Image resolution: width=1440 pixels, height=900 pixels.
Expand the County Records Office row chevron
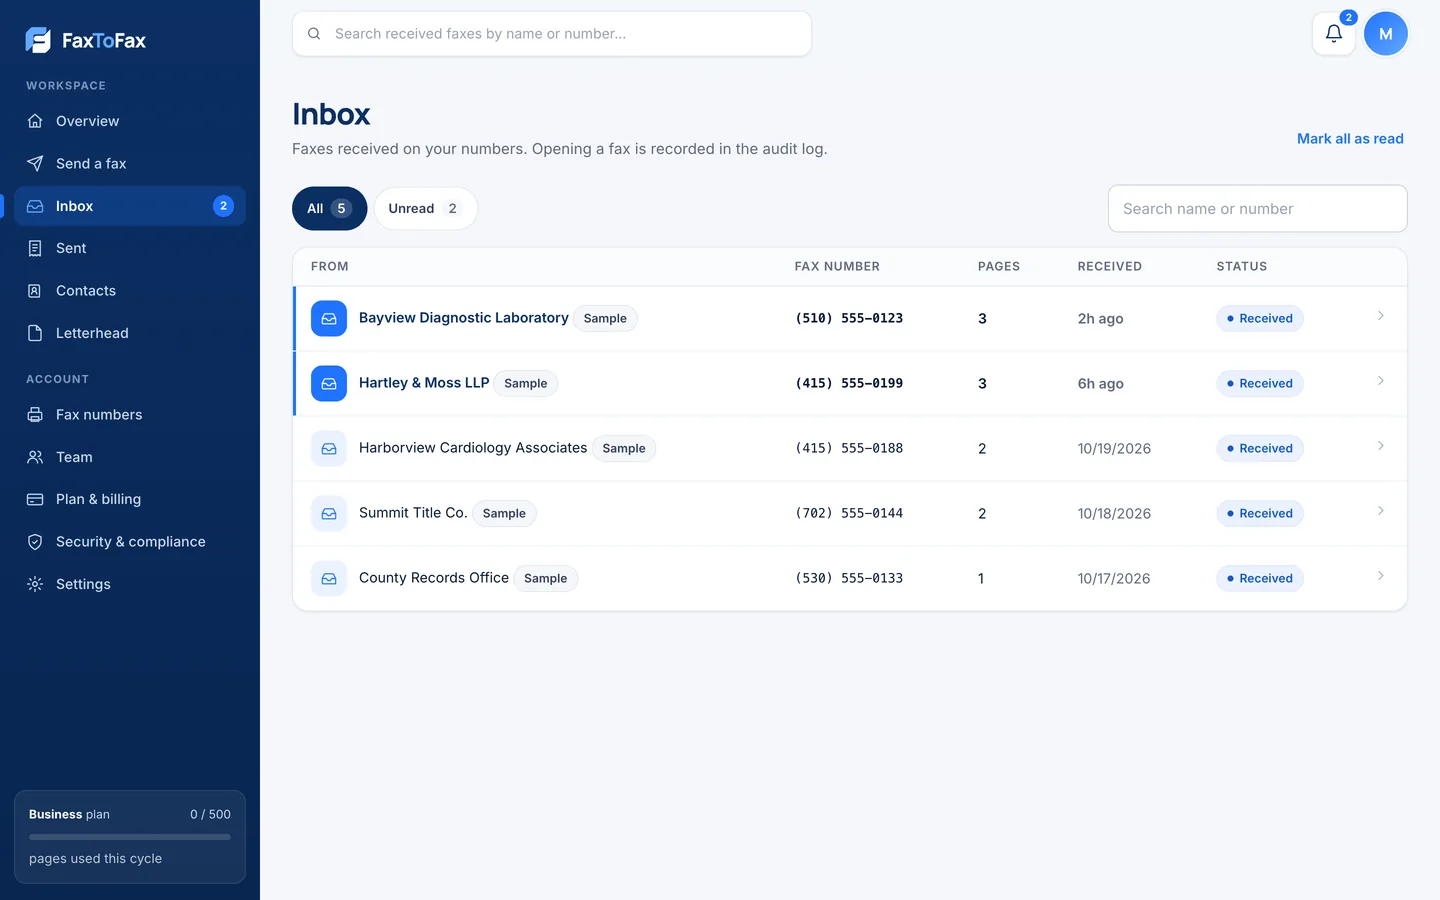tap(1380, 576)
